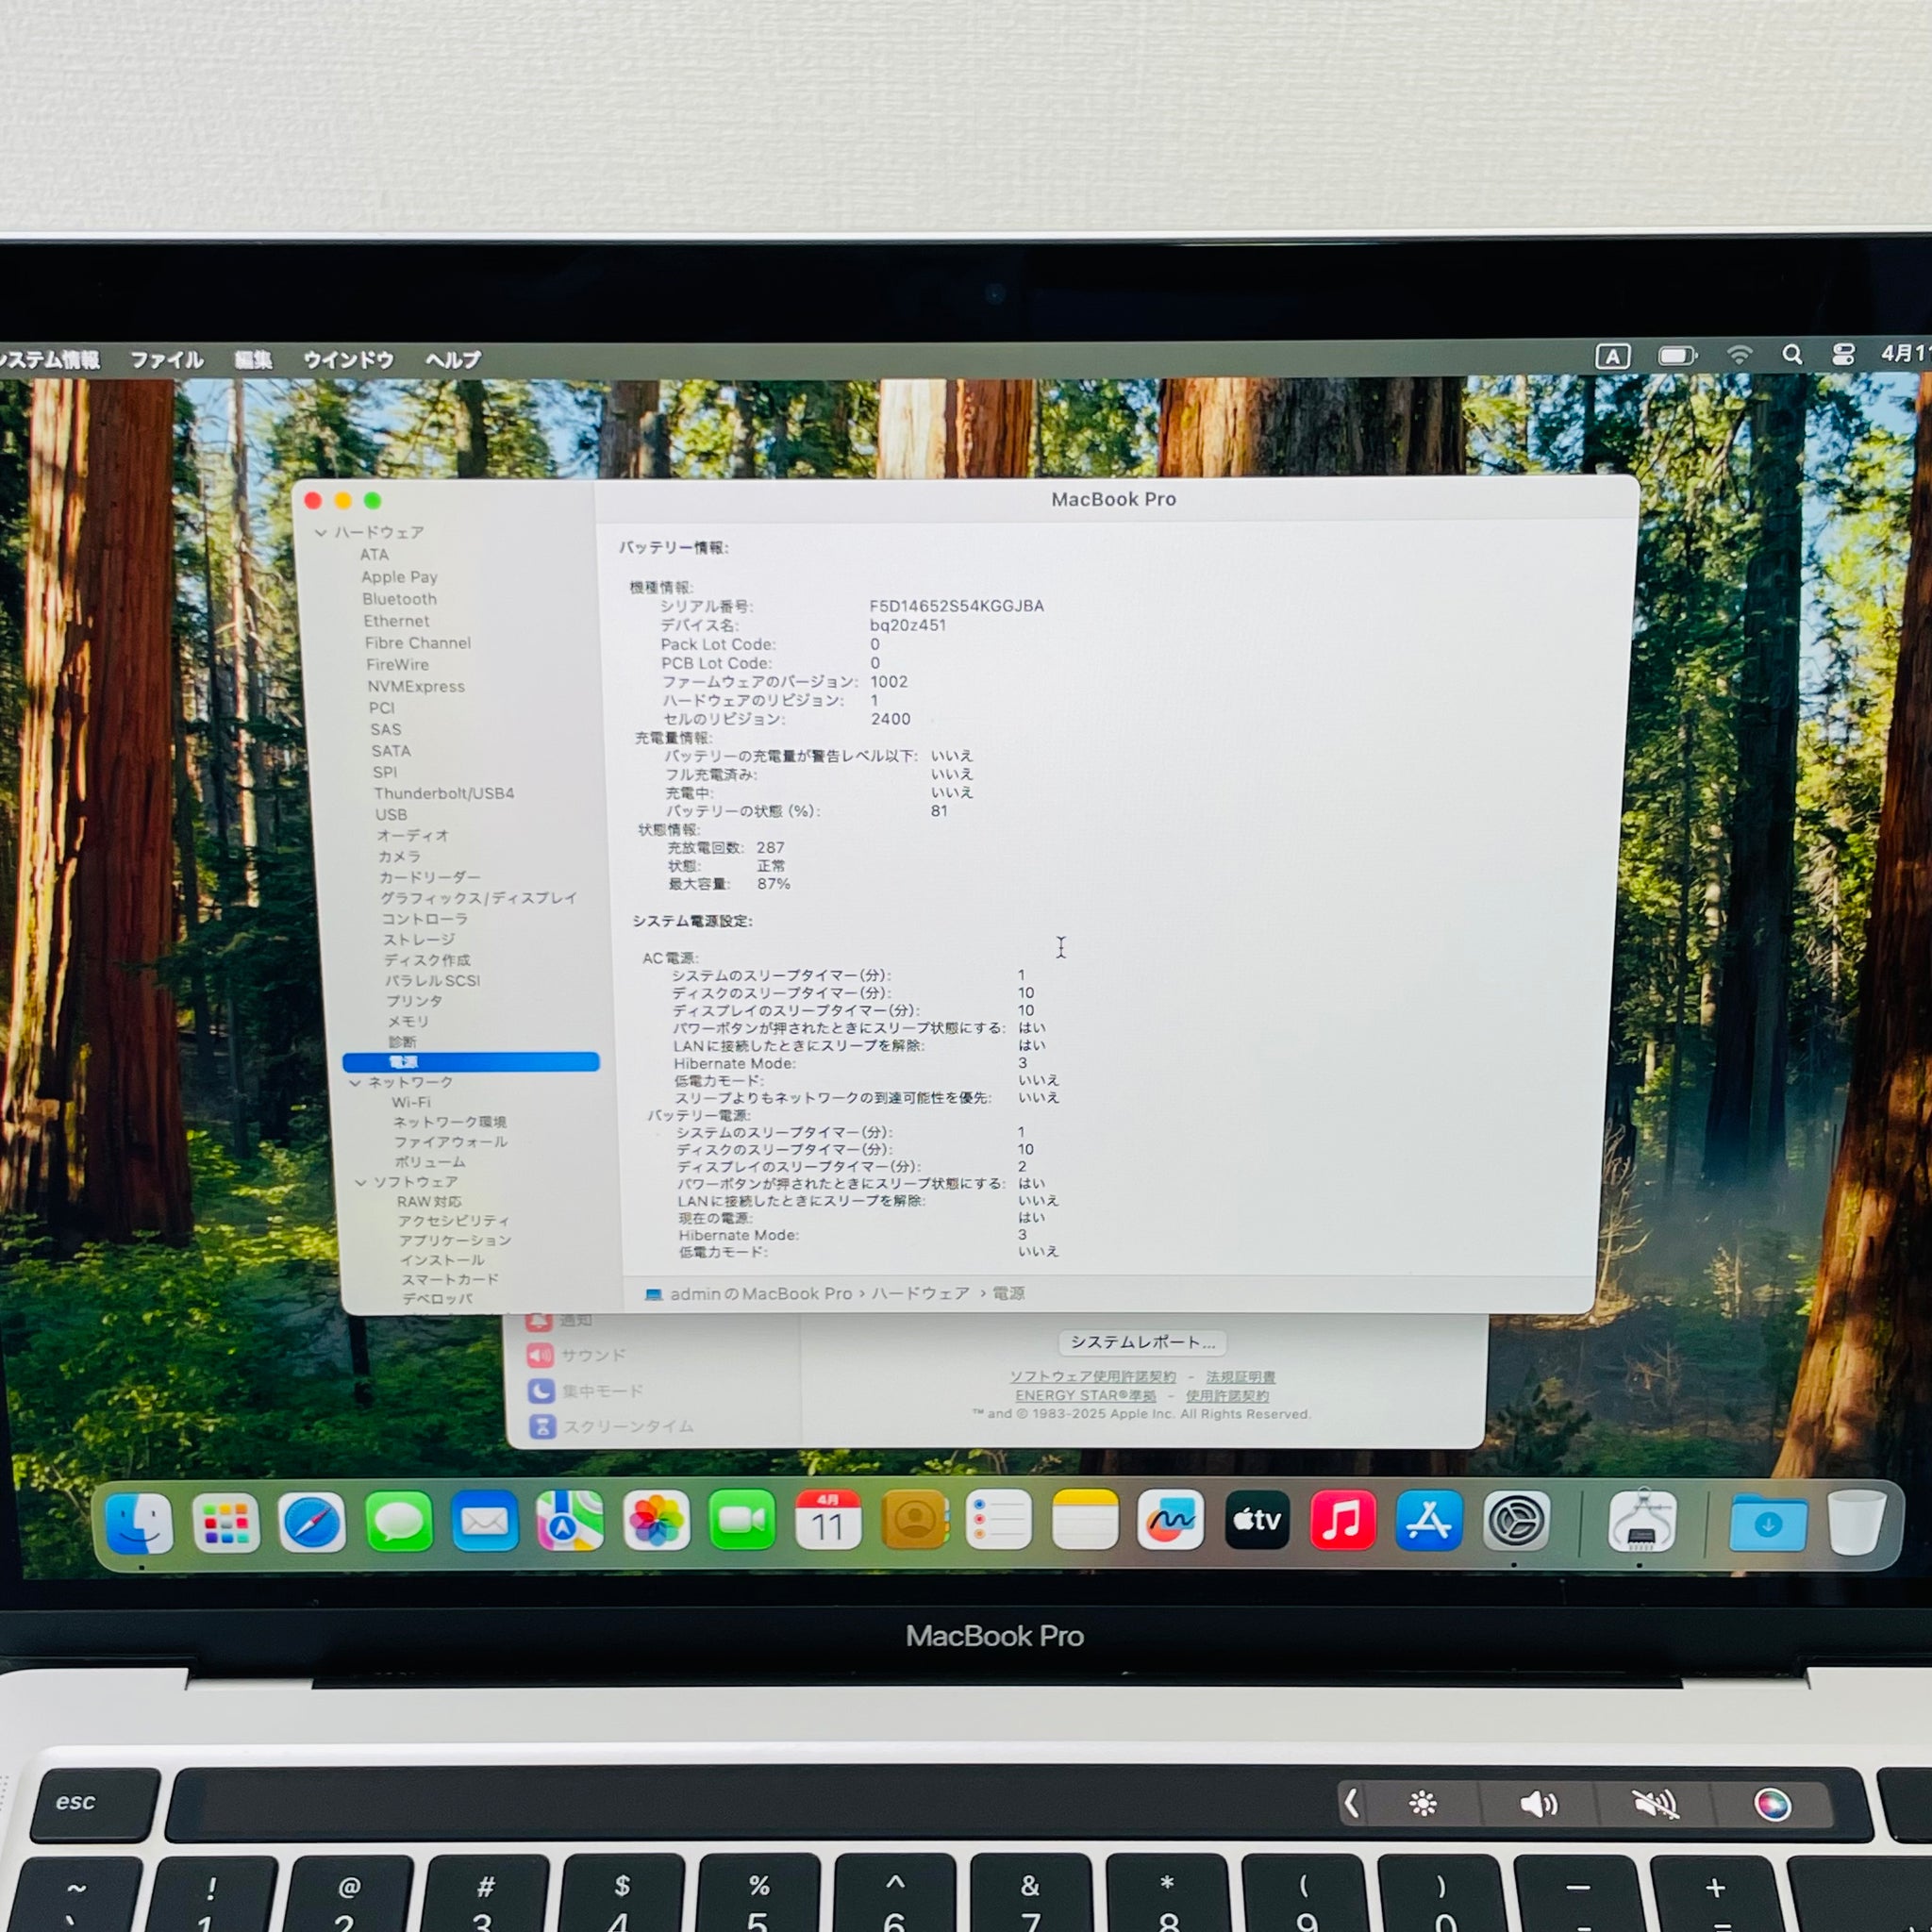Collapse the ソフトウェア tree section
This screenshot has height=1932, width=1932.
361,1183
